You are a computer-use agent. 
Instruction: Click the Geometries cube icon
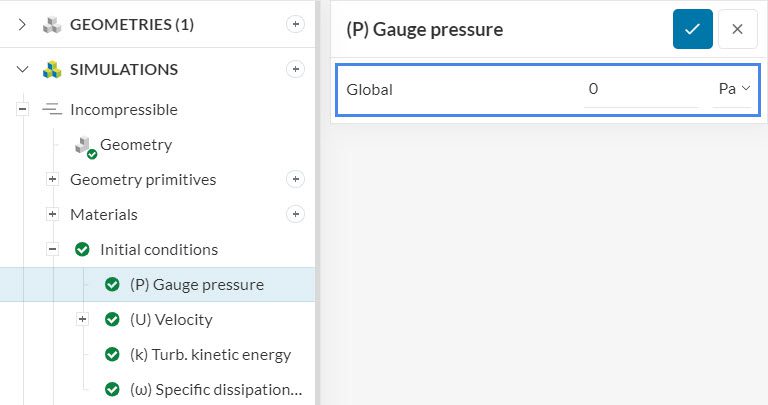point(52,24)
